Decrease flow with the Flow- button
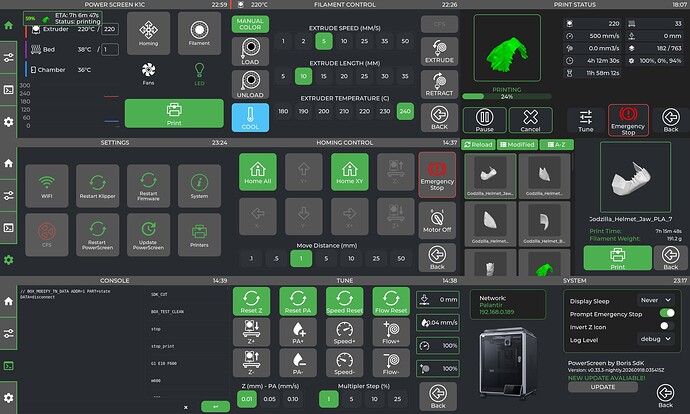The width and height of the screenshot is (690, 414). coord(391,363)
